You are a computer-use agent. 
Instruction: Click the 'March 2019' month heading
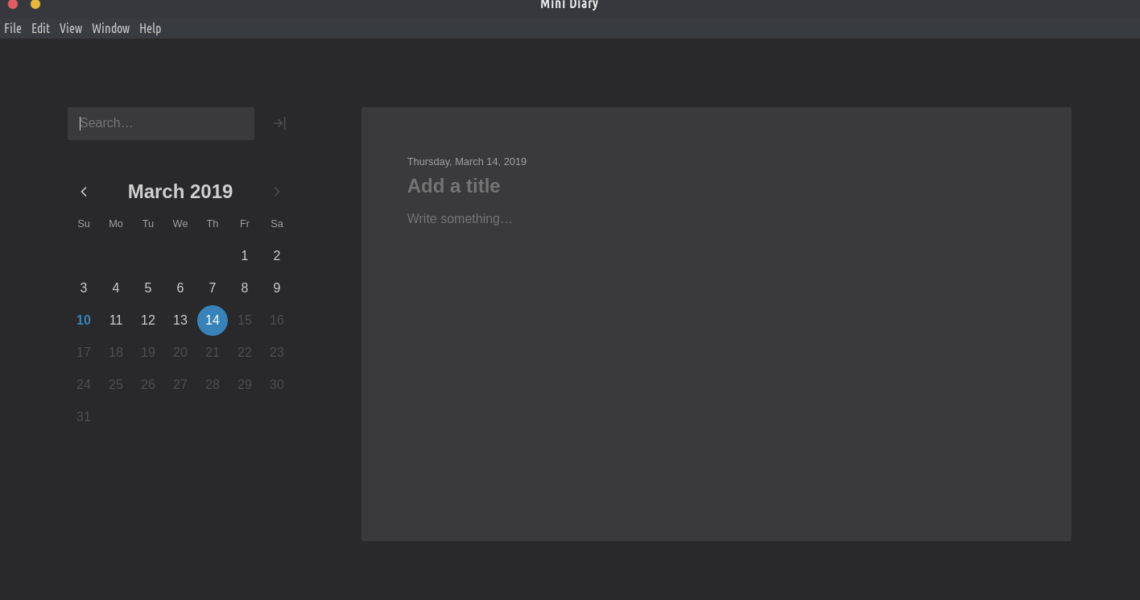point(180,192)
